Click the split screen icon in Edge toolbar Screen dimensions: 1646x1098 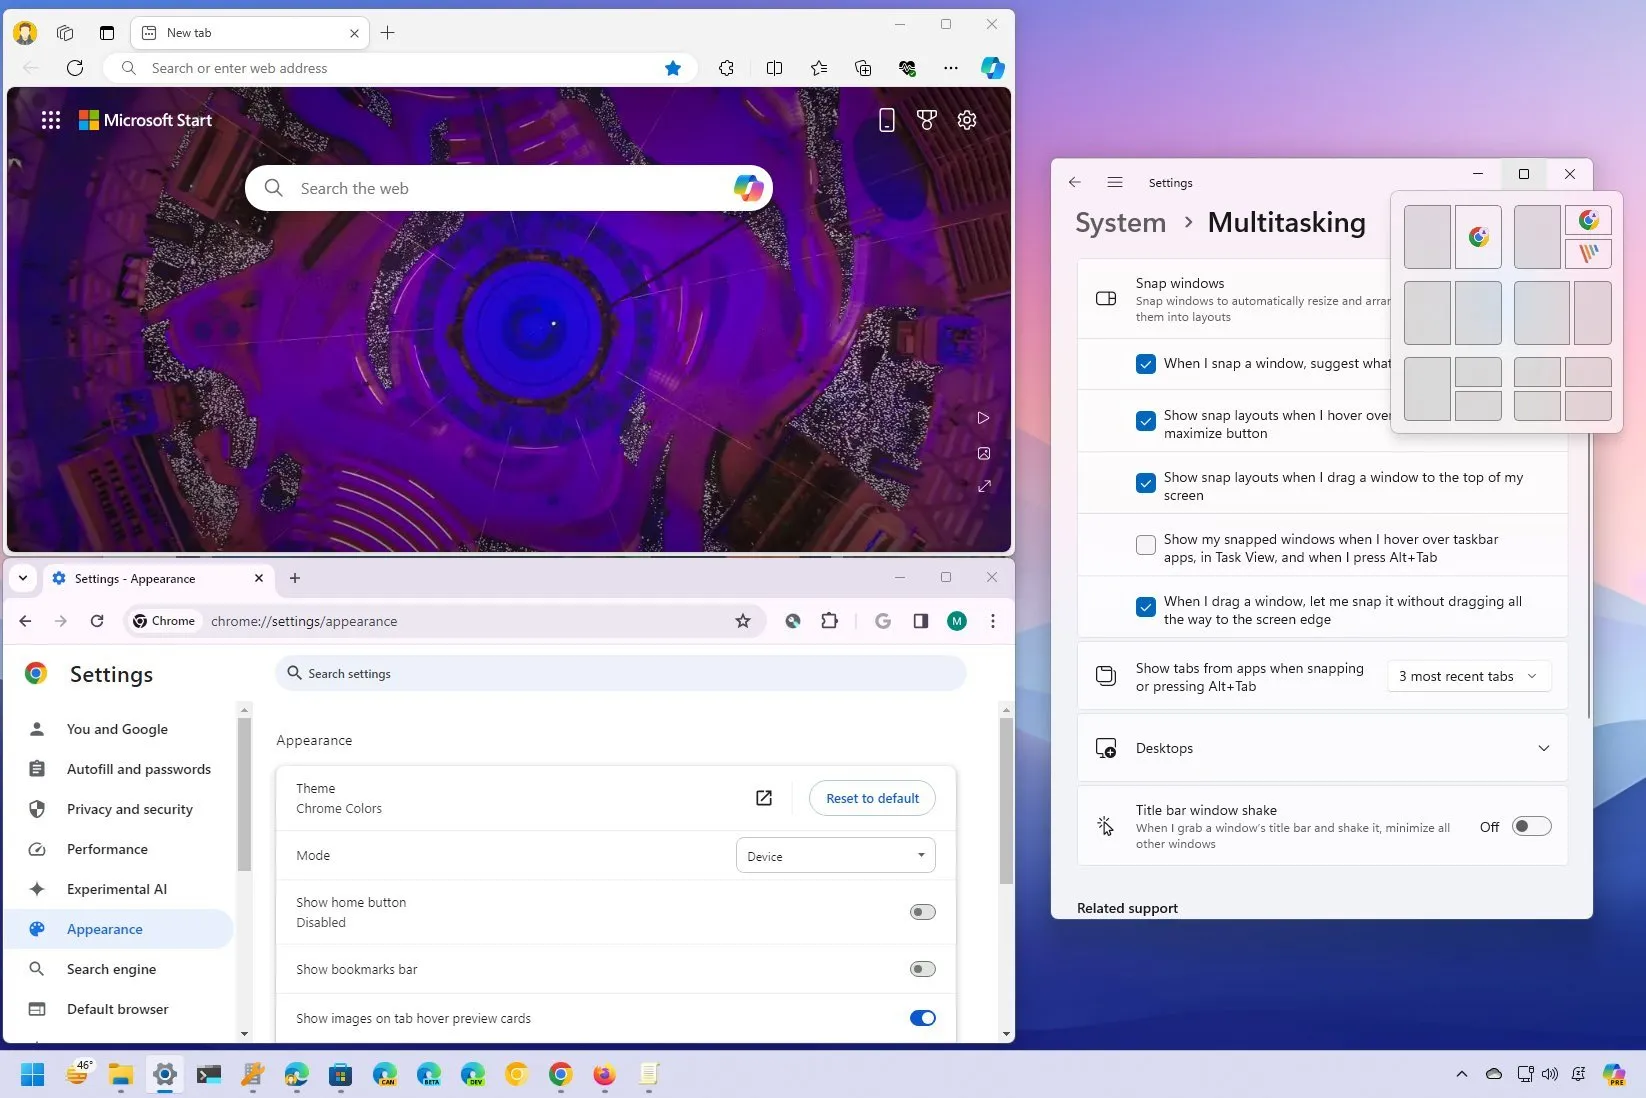[775, 68]
